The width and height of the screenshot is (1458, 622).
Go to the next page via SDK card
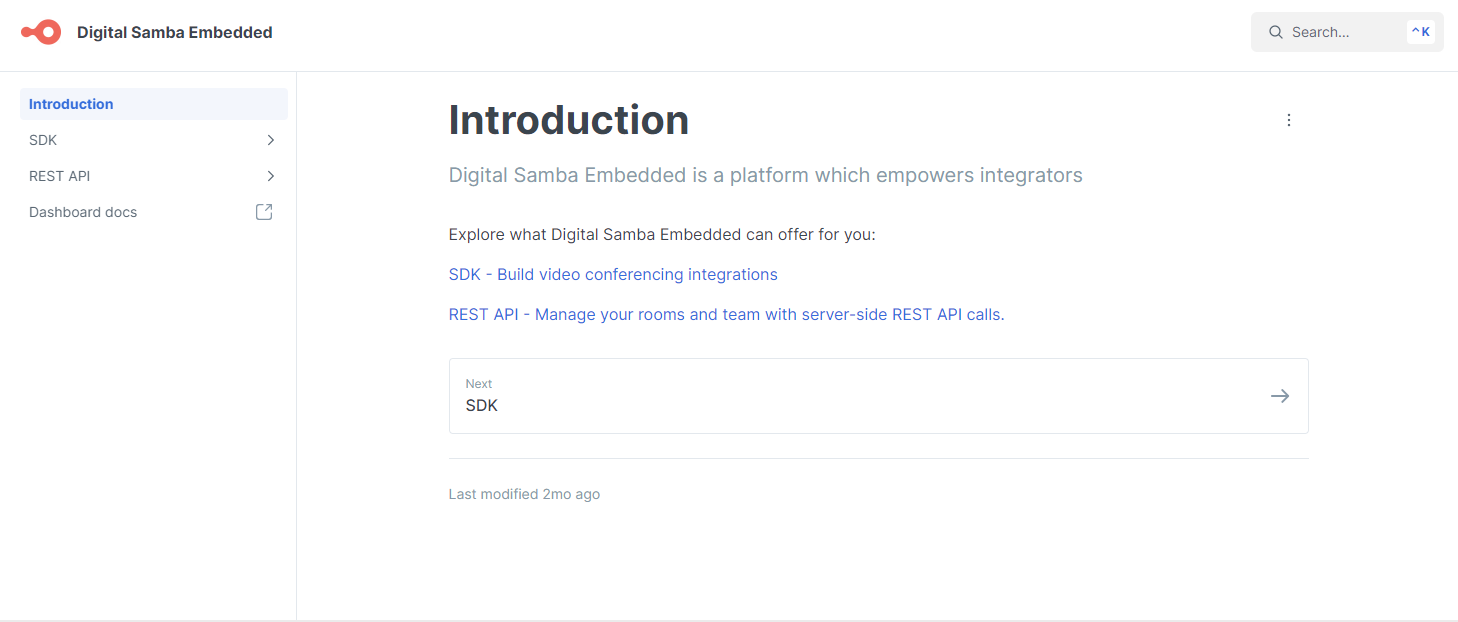(x=878, y=396)
